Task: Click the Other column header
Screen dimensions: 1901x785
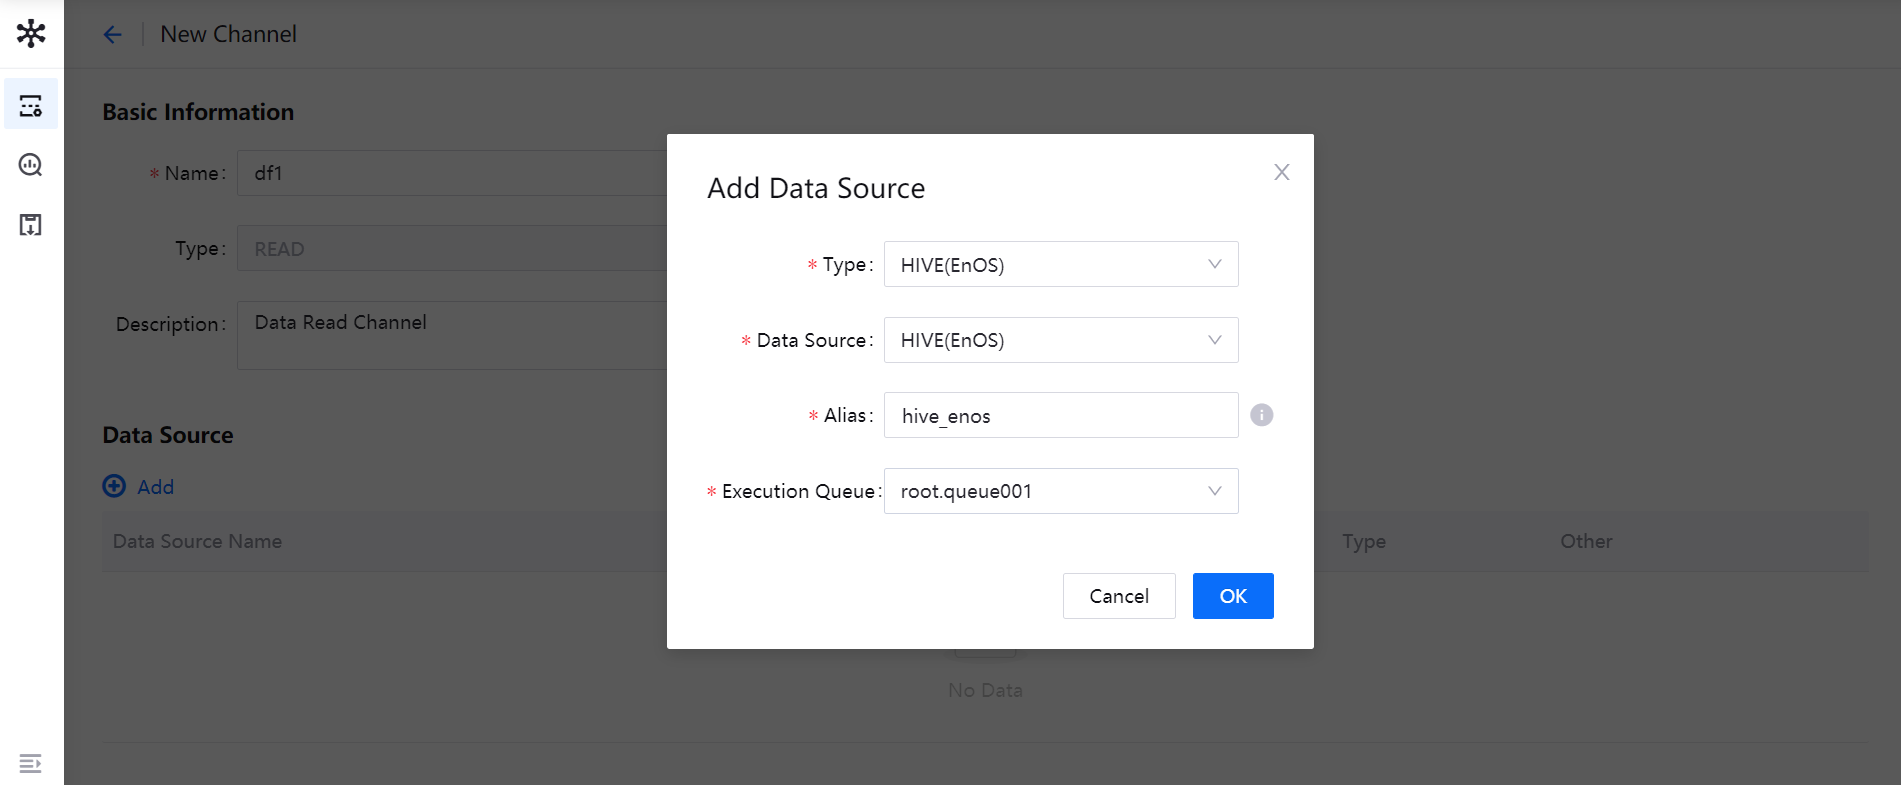Action: (x=1586, y=541)
